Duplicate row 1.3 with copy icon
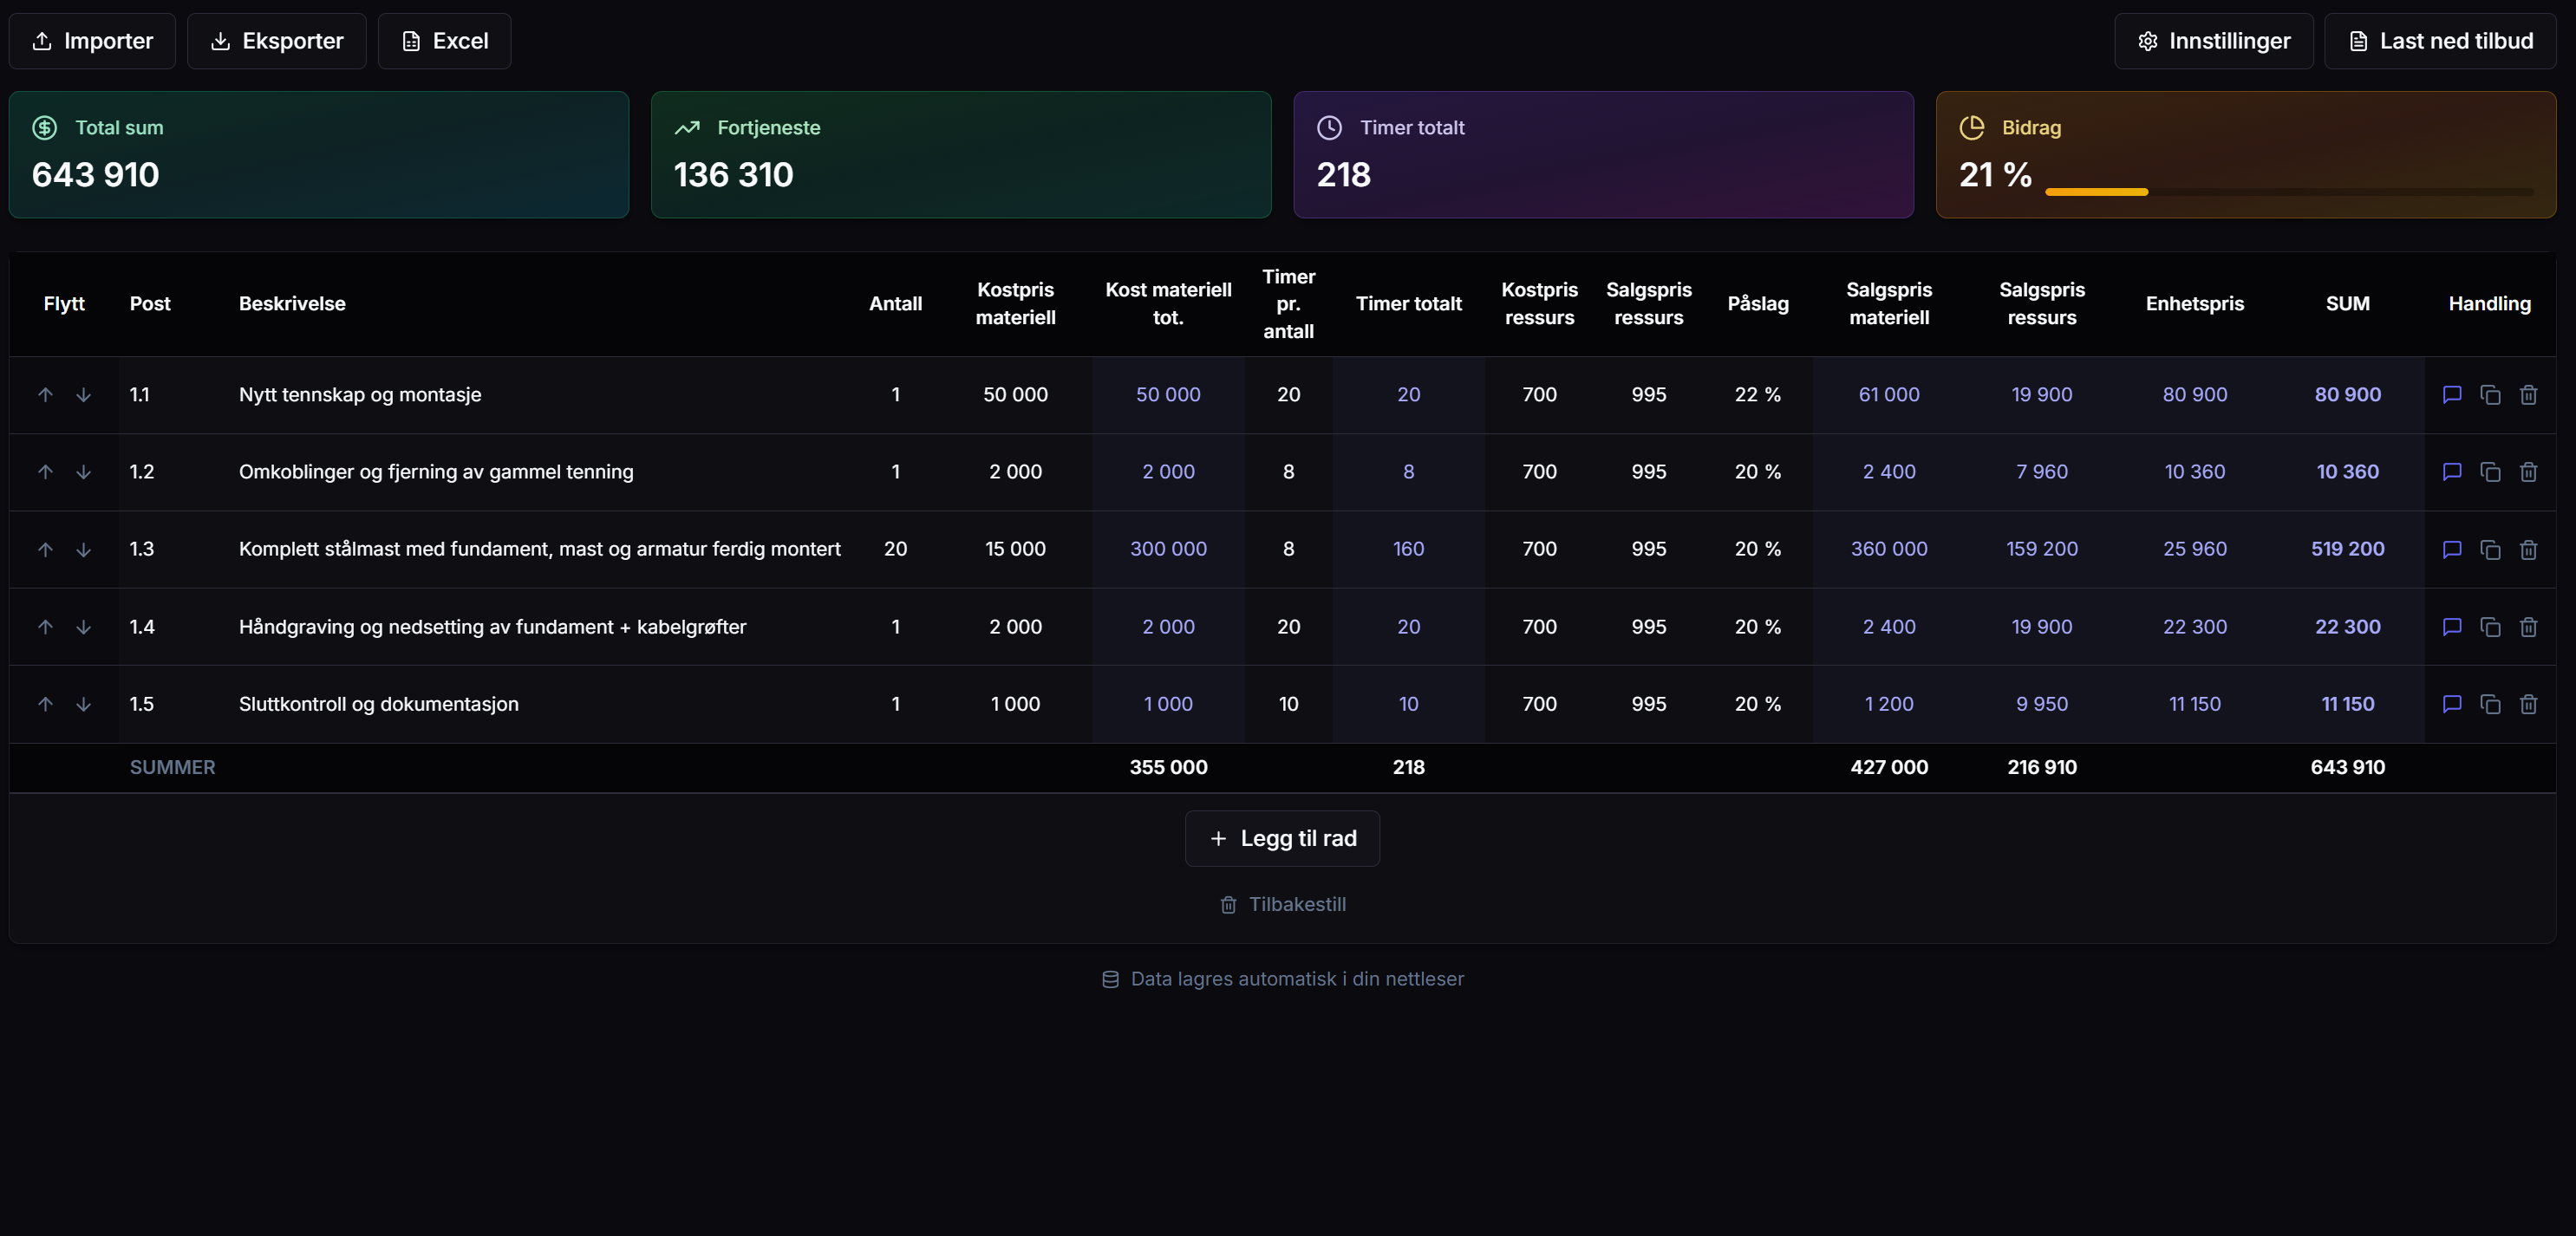The image size is (2576, 1236). tap(2490, 550)
